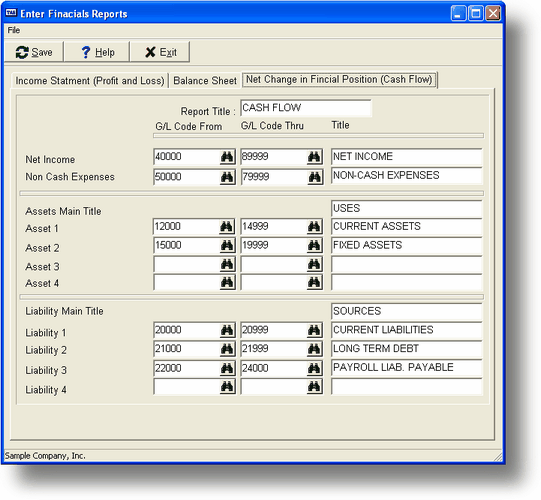Click binoculars next to Non Cash Expenses 50000
The image size is (541, 500).
click(227, 177)
